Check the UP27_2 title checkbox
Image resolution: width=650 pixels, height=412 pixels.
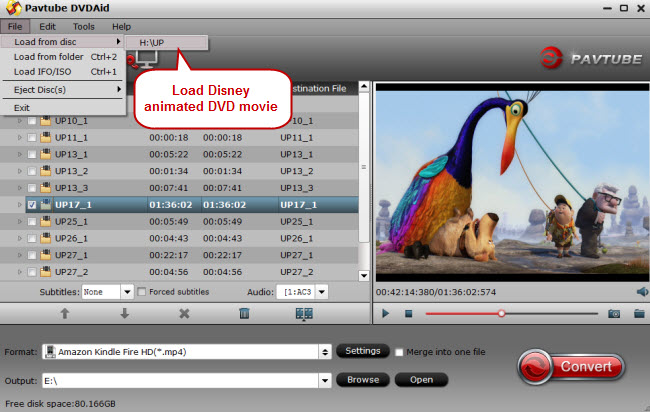32,272
